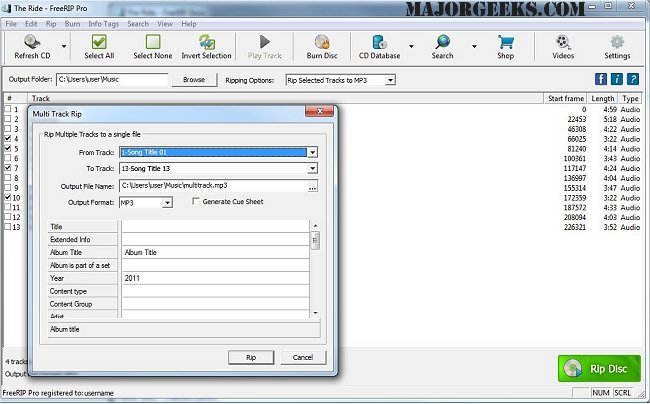The width and height of the screenshot is (650, 404).
Task: Uncheck the track 5 checkbox
Action: (x=7, y=148)
